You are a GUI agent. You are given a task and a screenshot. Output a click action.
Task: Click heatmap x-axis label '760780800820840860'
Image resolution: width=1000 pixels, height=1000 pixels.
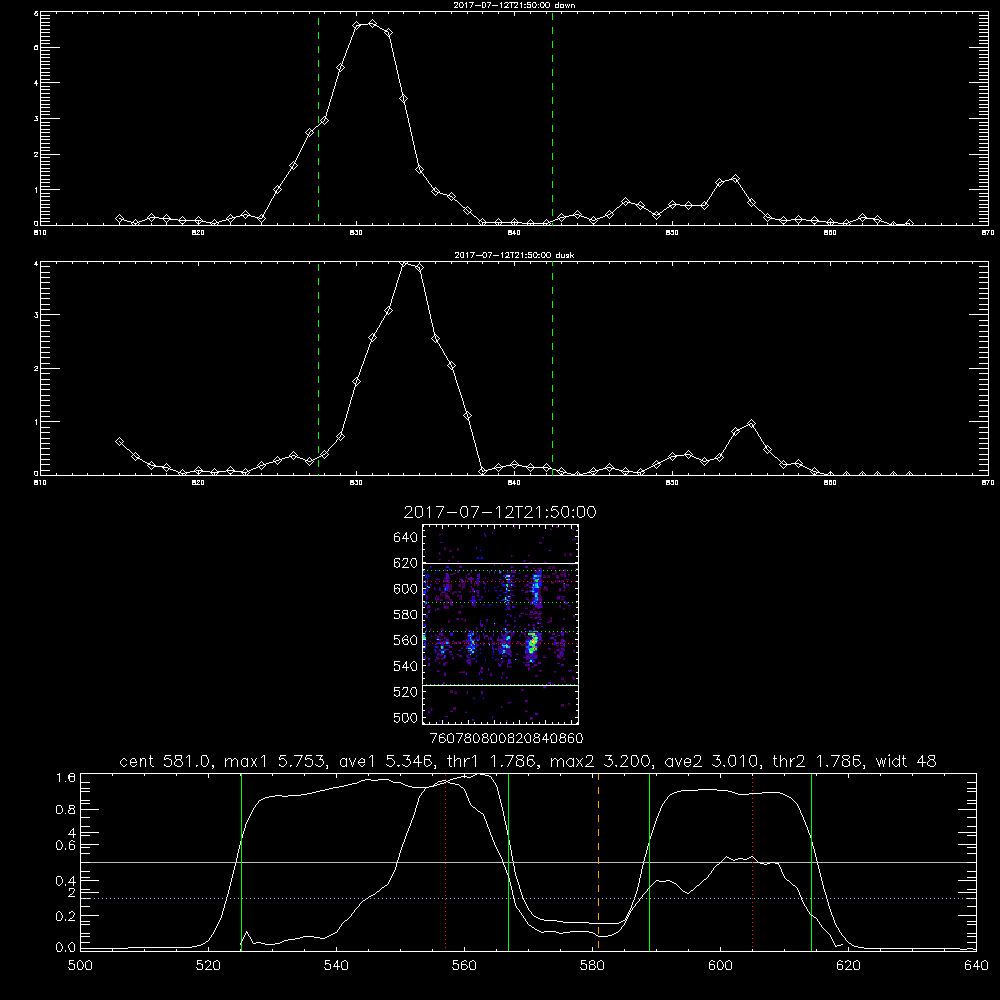click(x=506, y=739)
